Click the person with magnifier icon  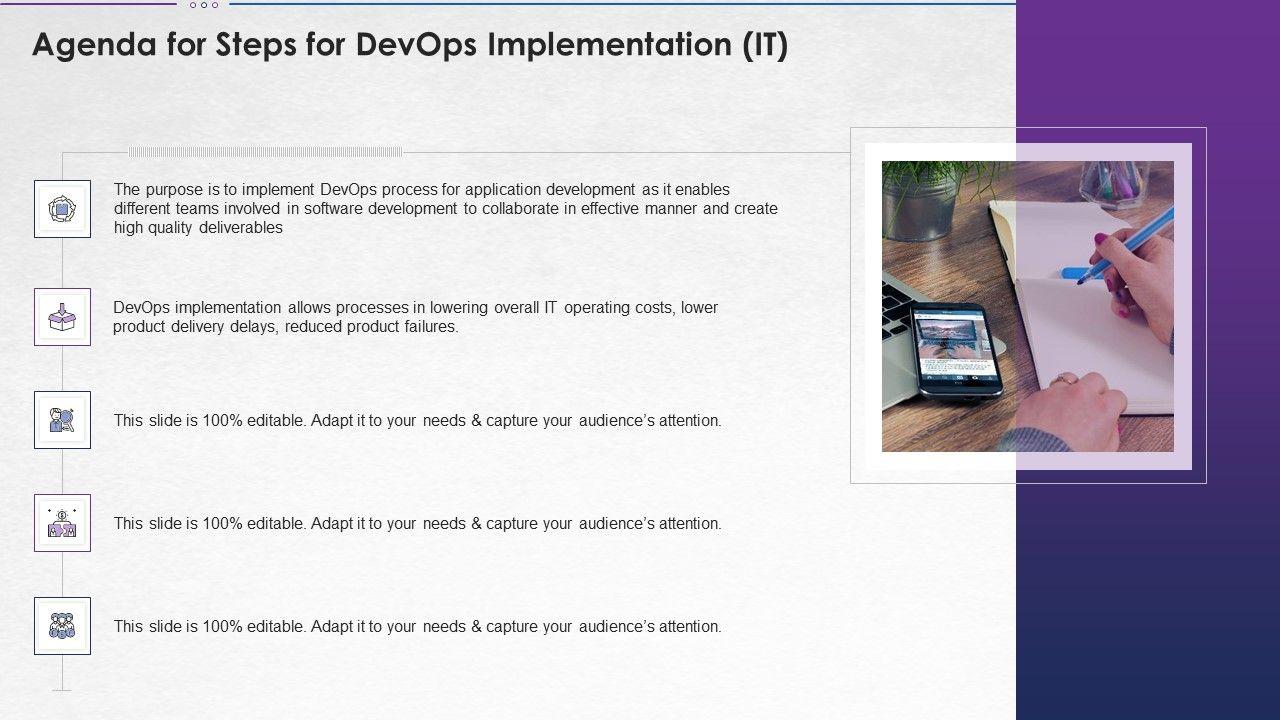pos(62,420)
